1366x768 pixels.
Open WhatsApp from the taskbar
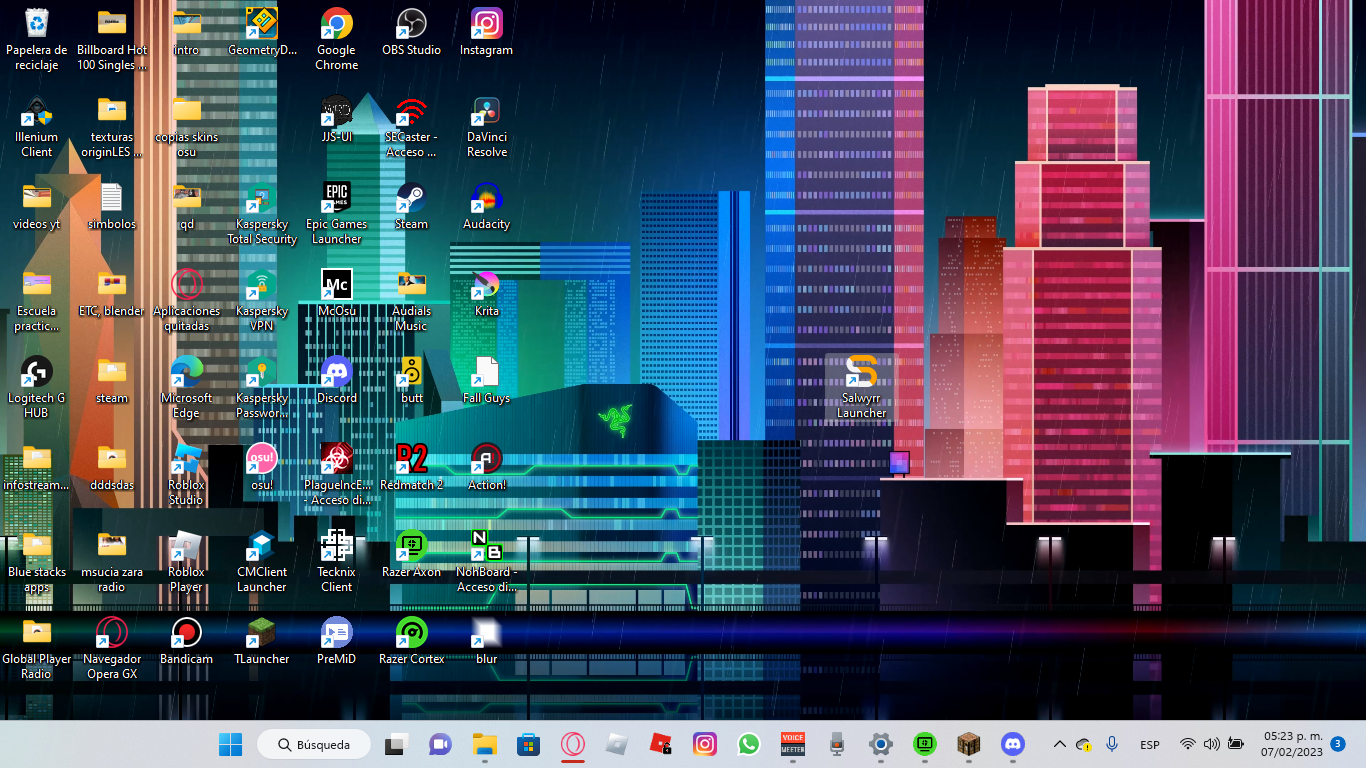tap(749, 744)
